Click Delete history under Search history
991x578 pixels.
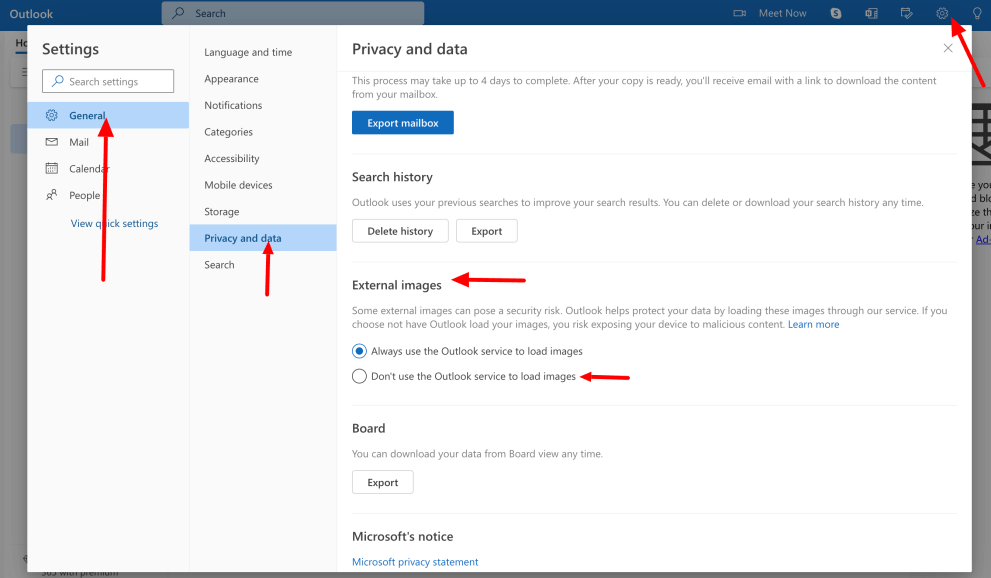(x=400, y=230)
